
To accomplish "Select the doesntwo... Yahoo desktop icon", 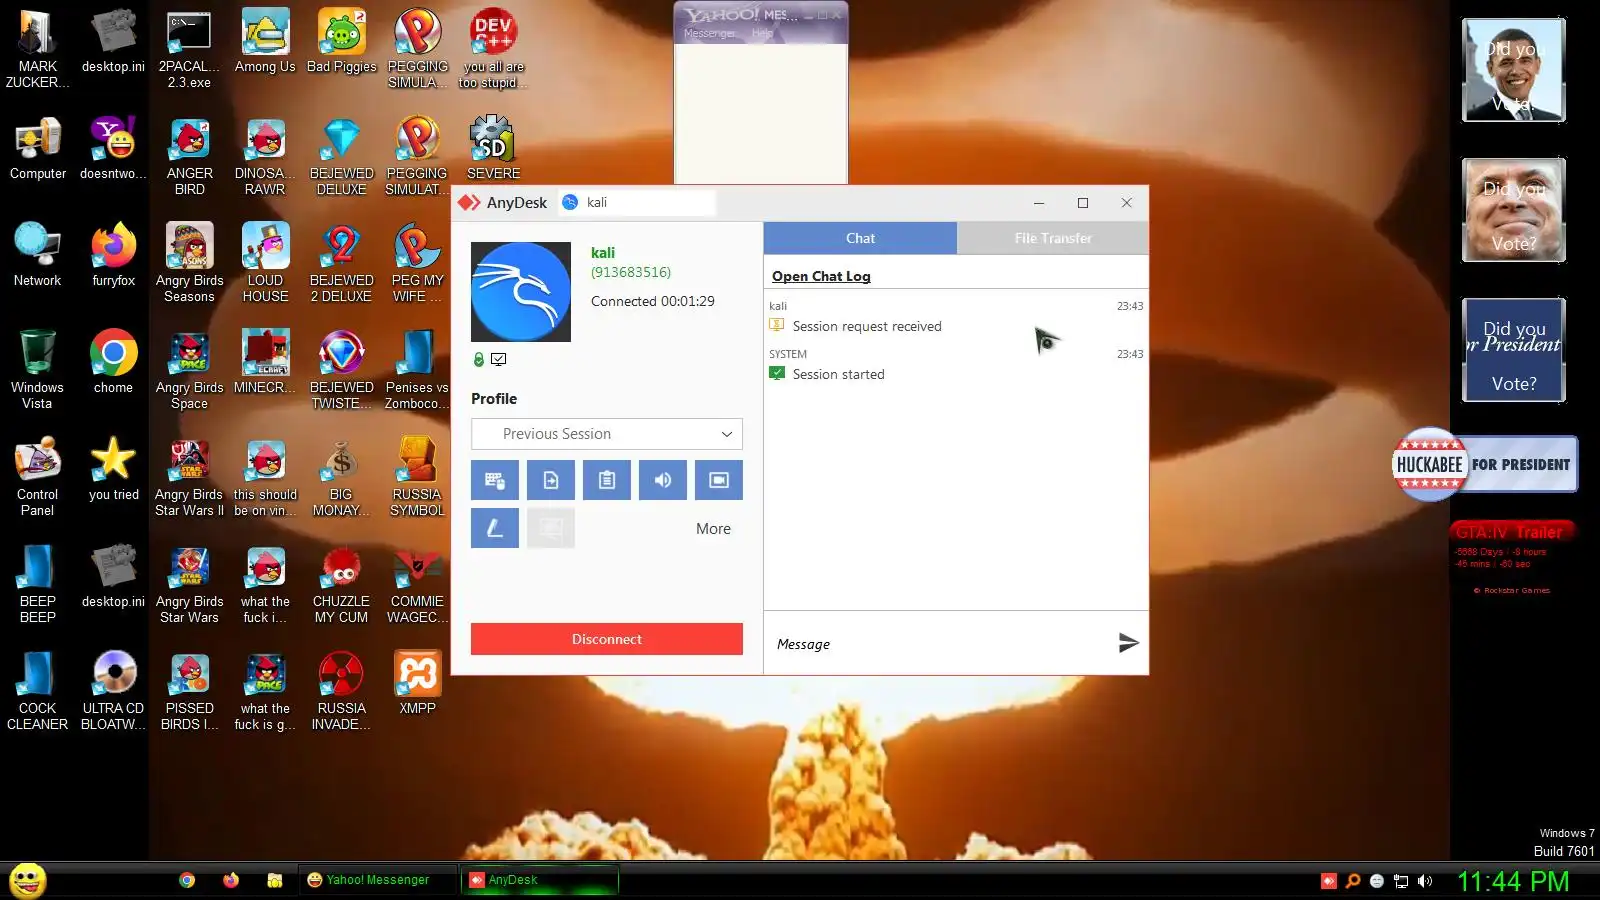I will tap(114, 148).
